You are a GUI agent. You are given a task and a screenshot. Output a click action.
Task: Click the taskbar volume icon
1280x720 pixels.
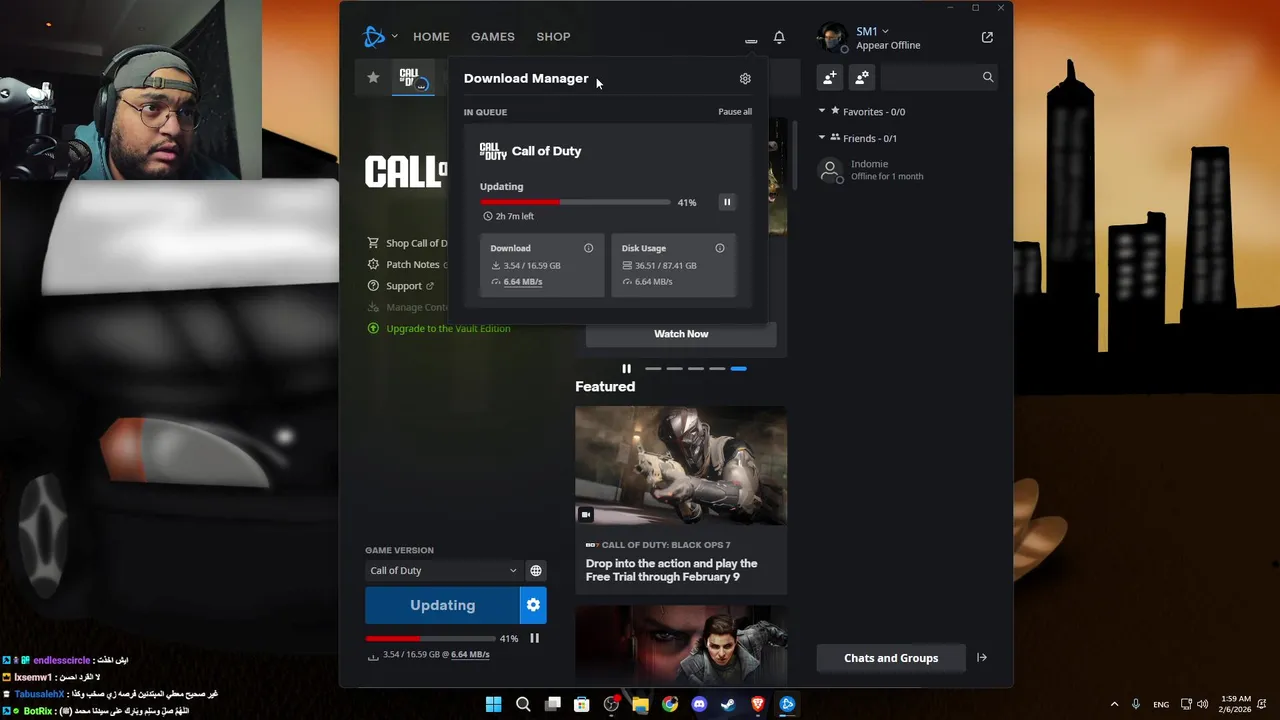click(x=1202, y=704)
